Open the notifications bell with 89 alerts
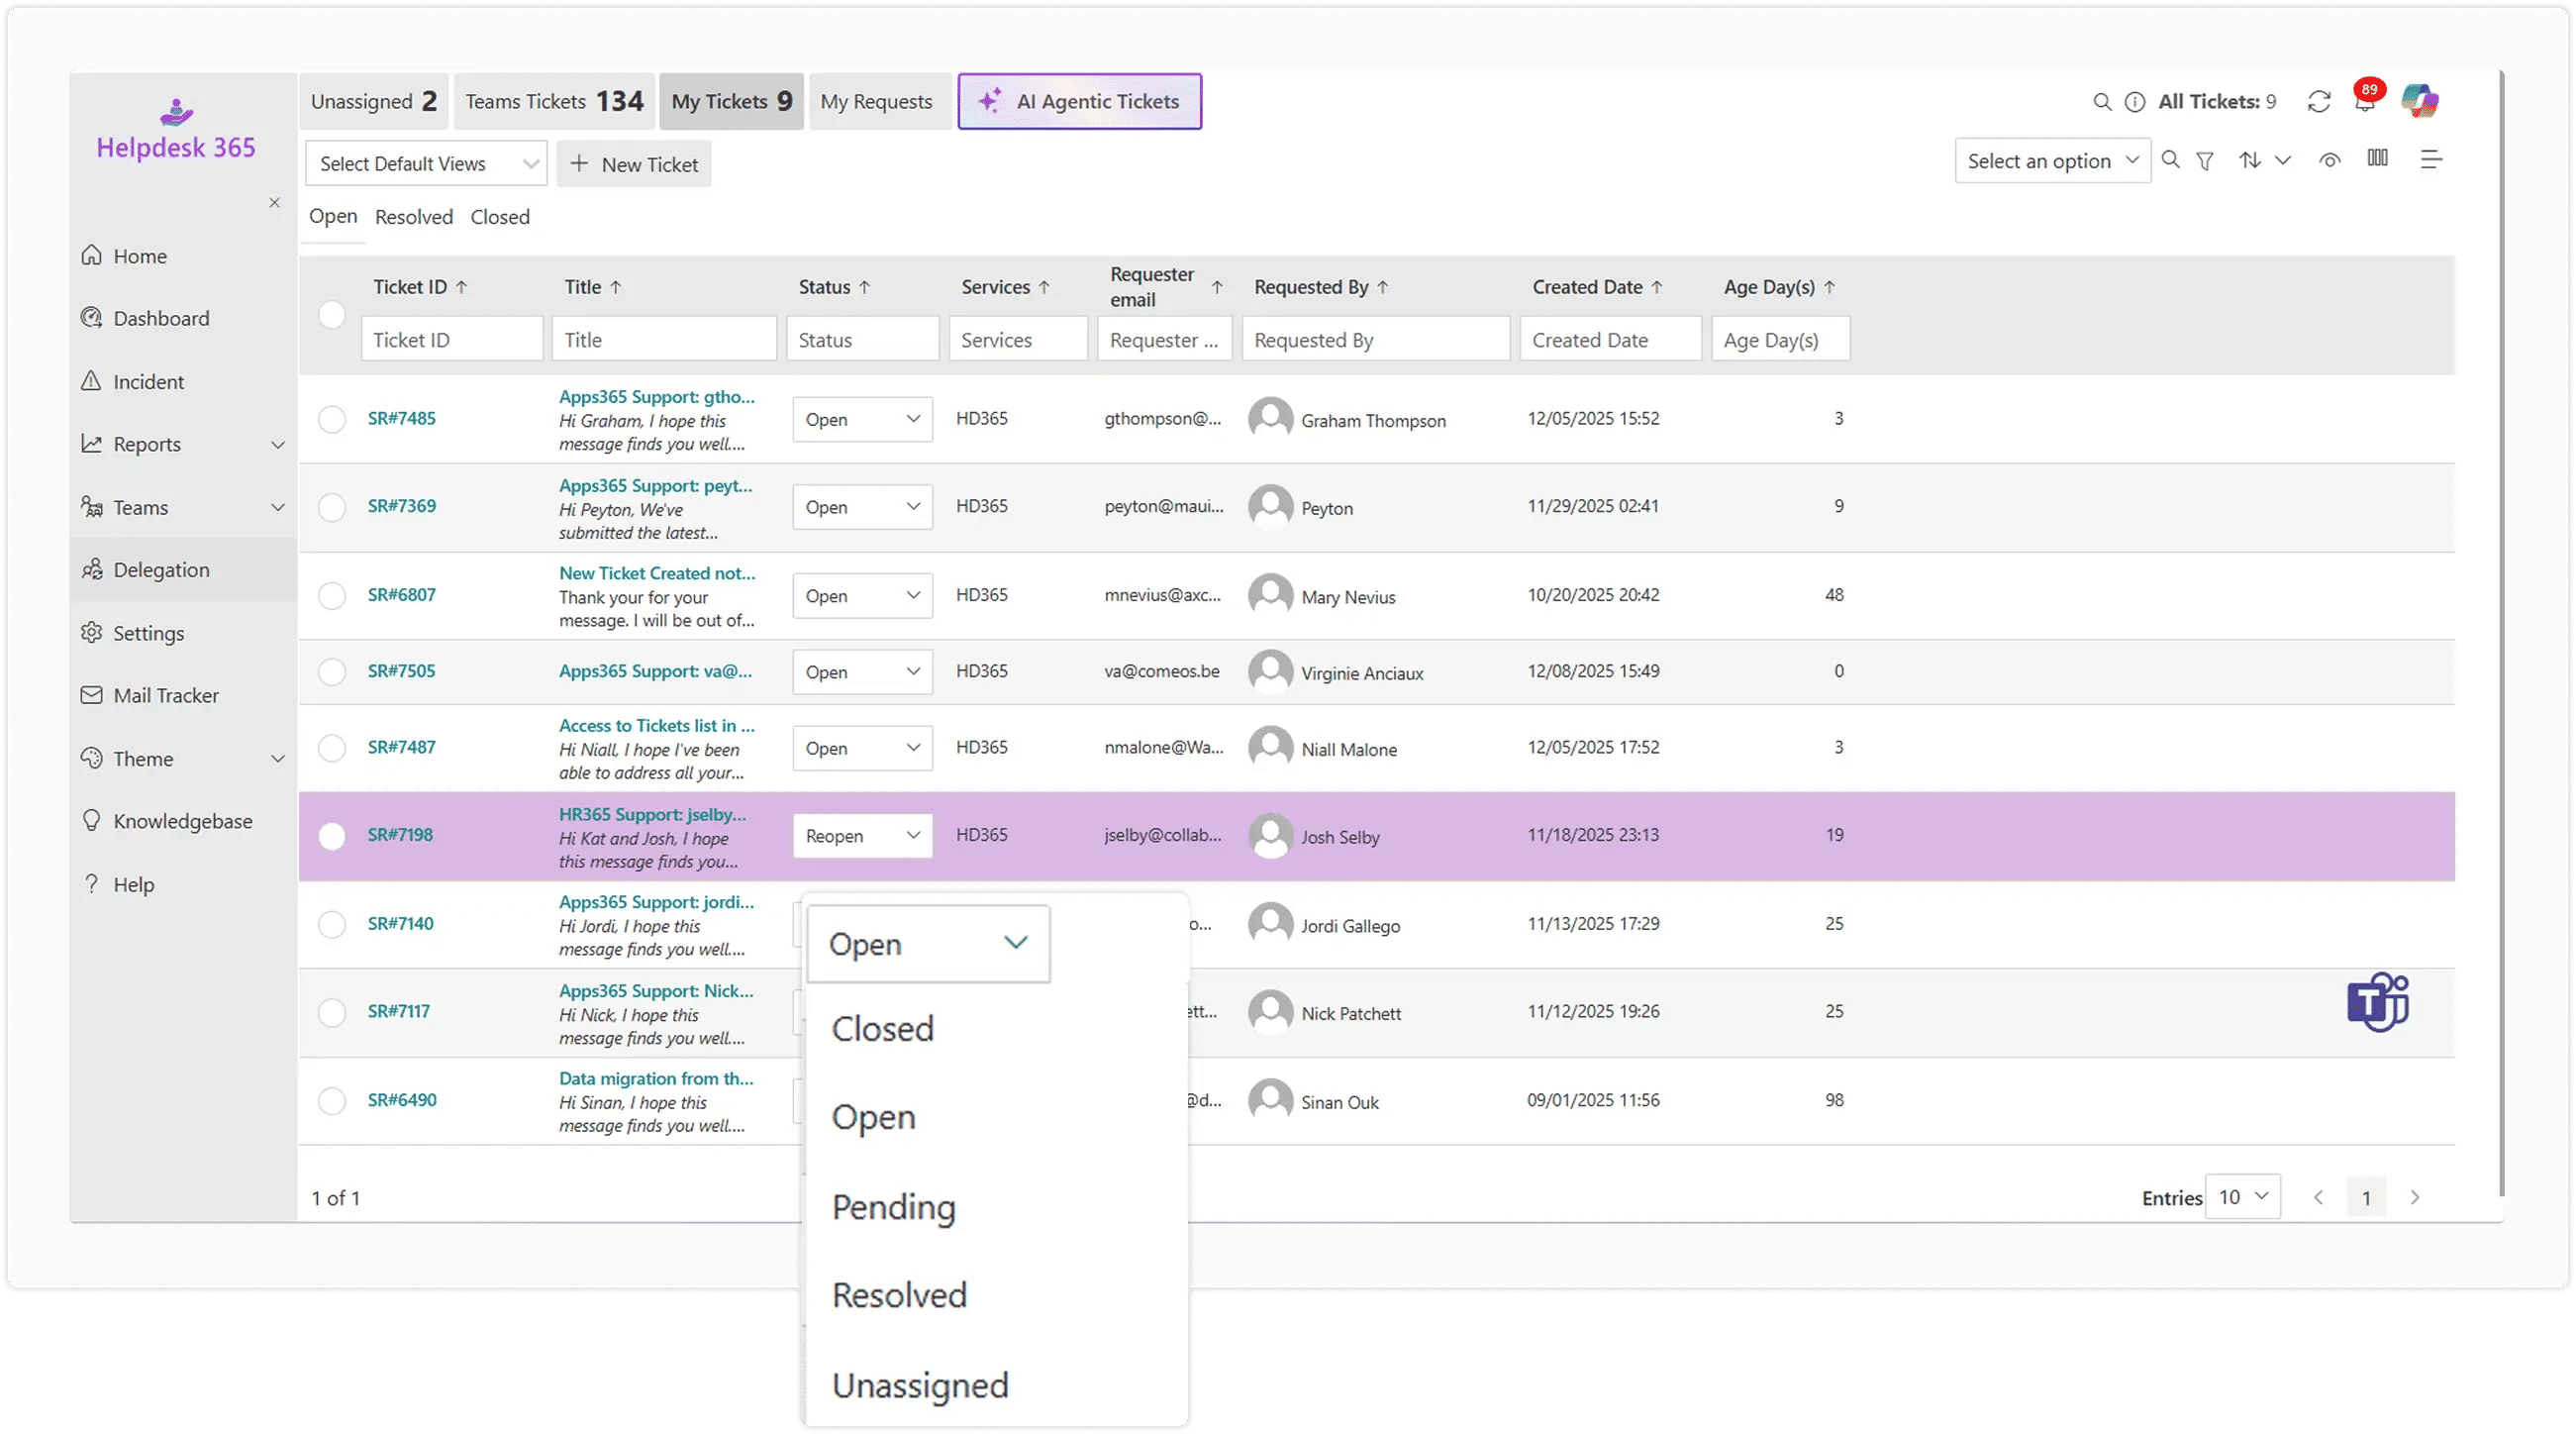 [x=2366, y=103]
